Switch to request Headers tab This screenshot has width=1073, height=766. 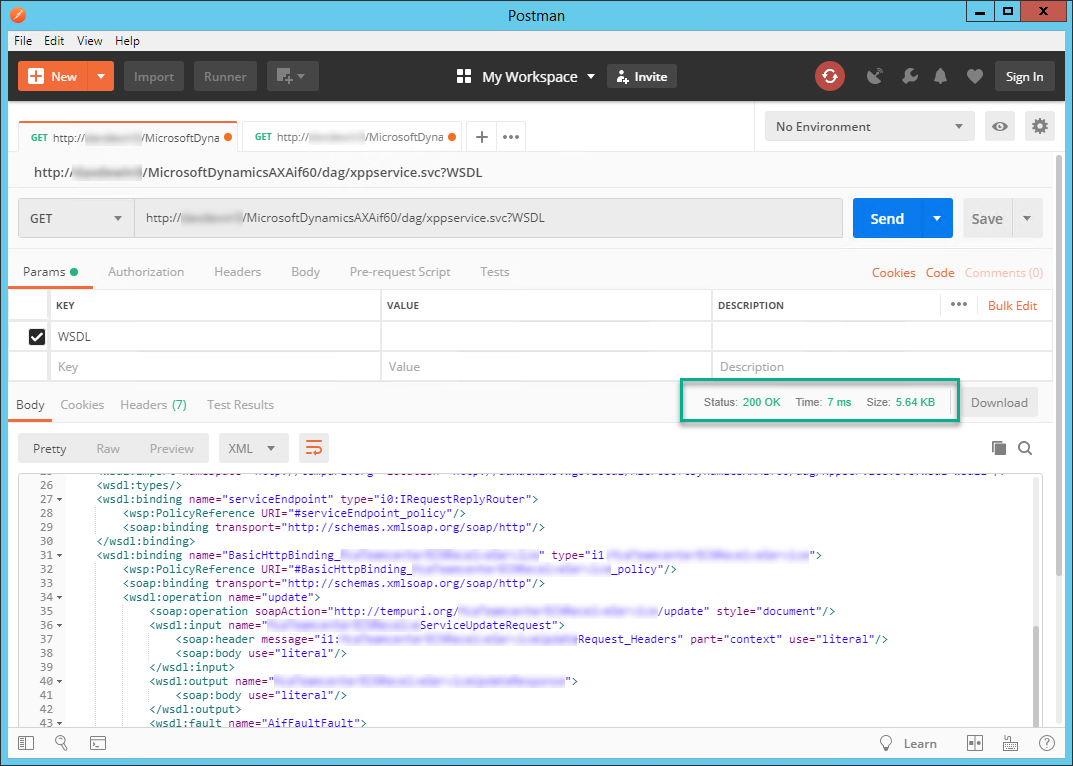[x=237, y=272]
